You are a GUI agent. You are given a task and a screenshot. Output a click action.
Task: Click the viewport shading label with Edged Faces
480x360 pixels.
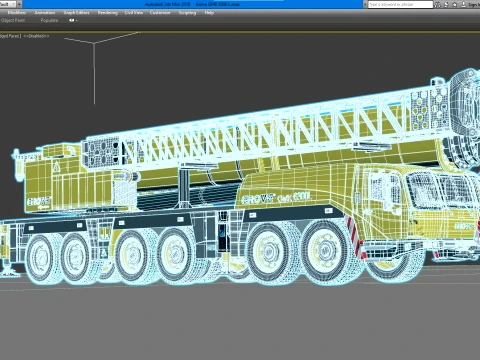tap(11, 36)
